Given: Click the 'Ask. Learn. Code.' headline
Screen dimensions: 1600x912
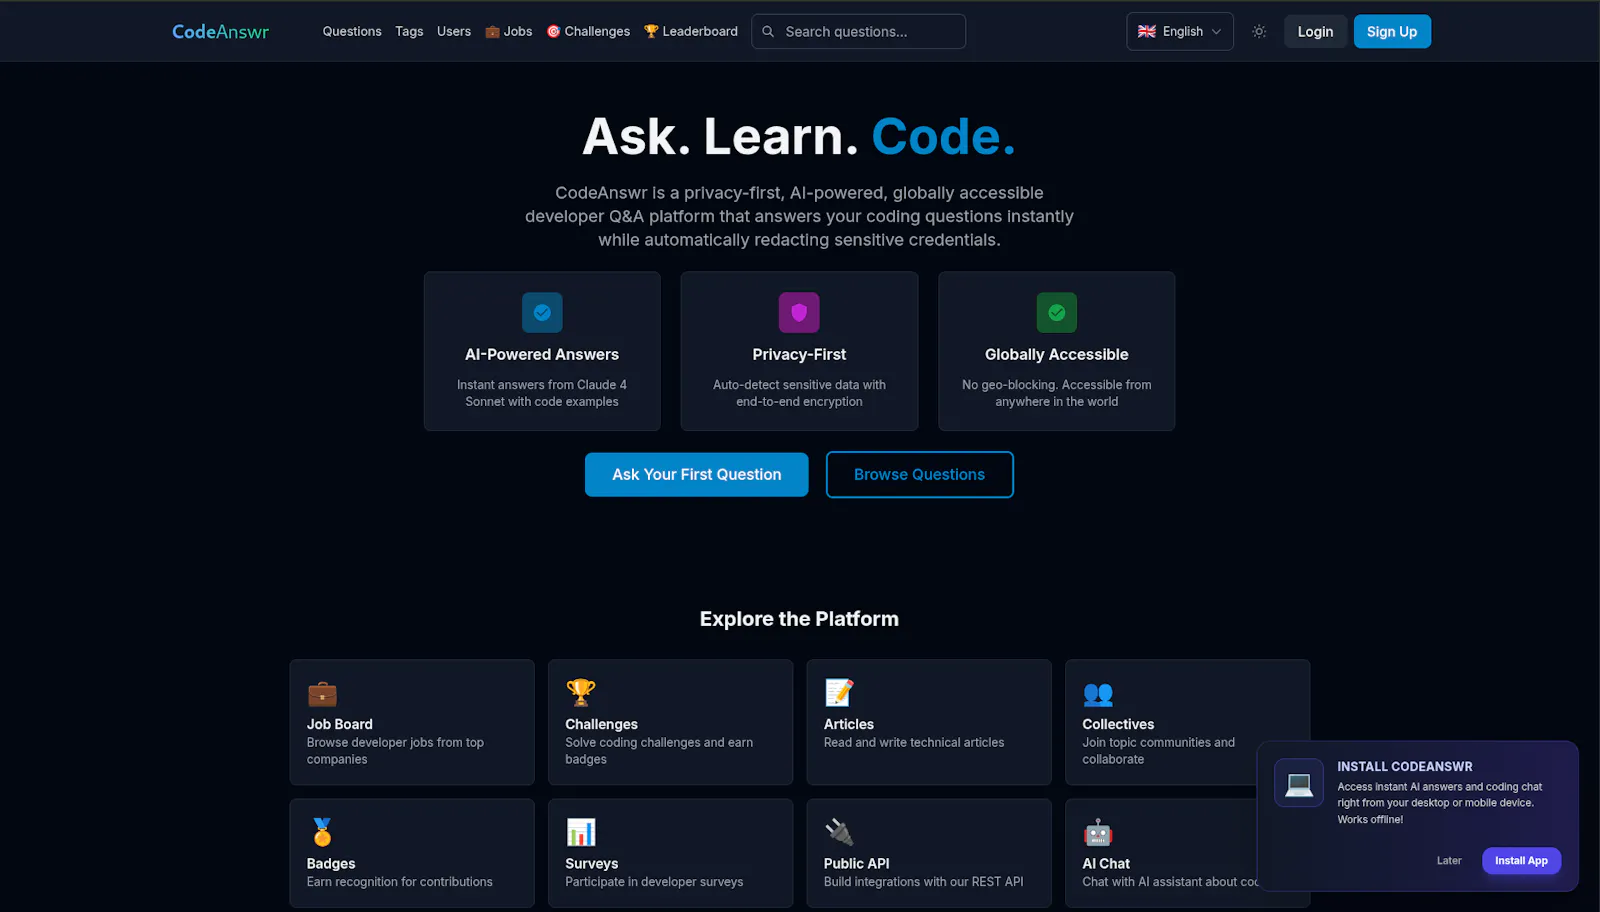Looking at the screenshot, I should pos(799,137).
